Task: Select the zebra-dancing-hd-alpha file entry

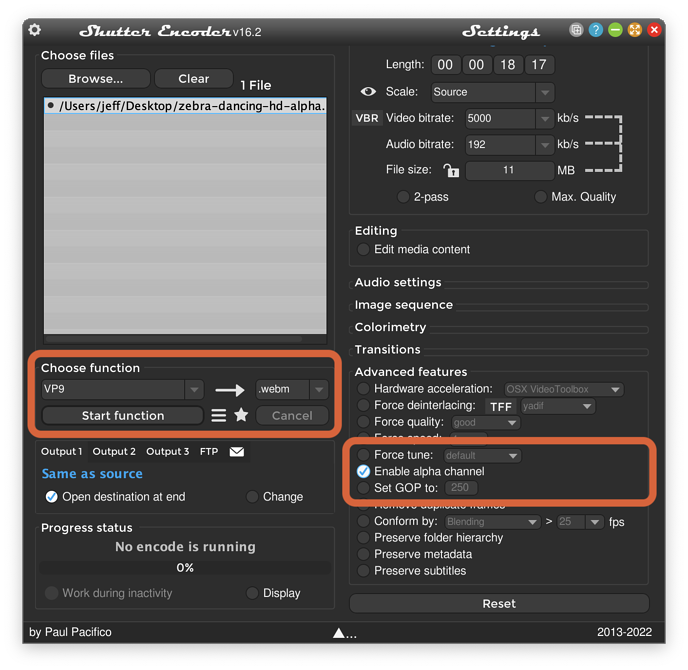Action: [185, 106]
